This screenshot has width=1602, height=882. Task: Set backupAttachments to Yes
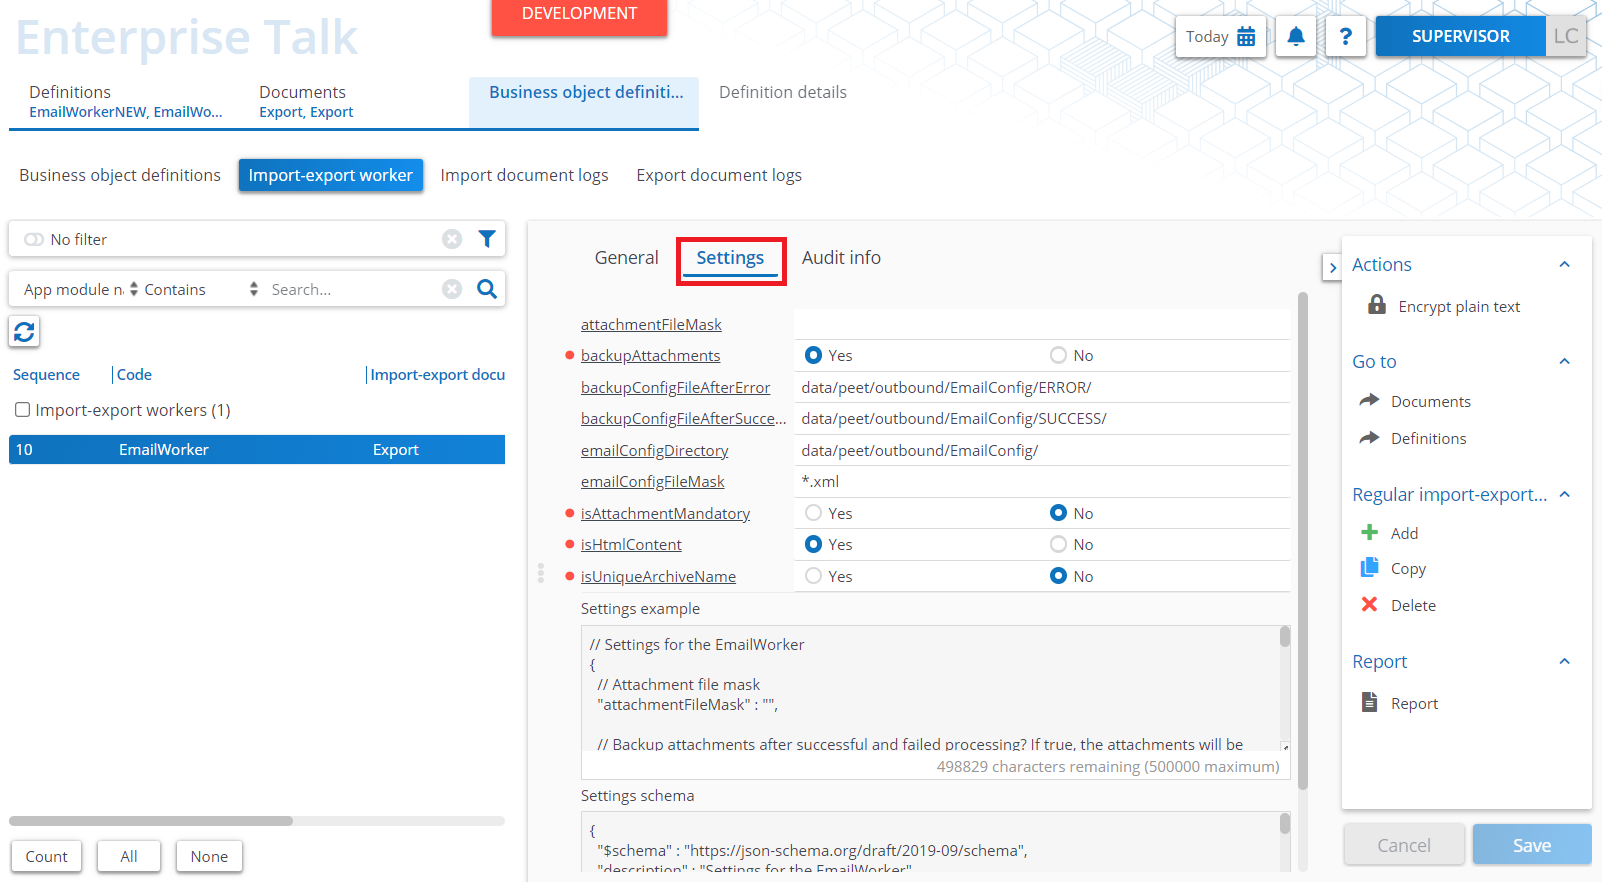tap(813, 355)
